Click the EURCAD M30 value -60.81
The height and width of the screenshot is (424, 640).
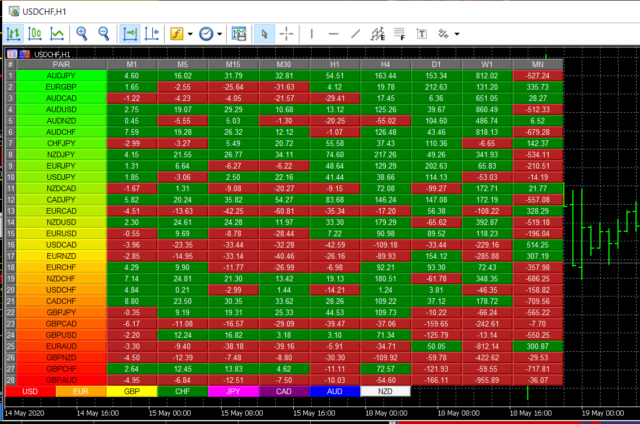point(284,211)
